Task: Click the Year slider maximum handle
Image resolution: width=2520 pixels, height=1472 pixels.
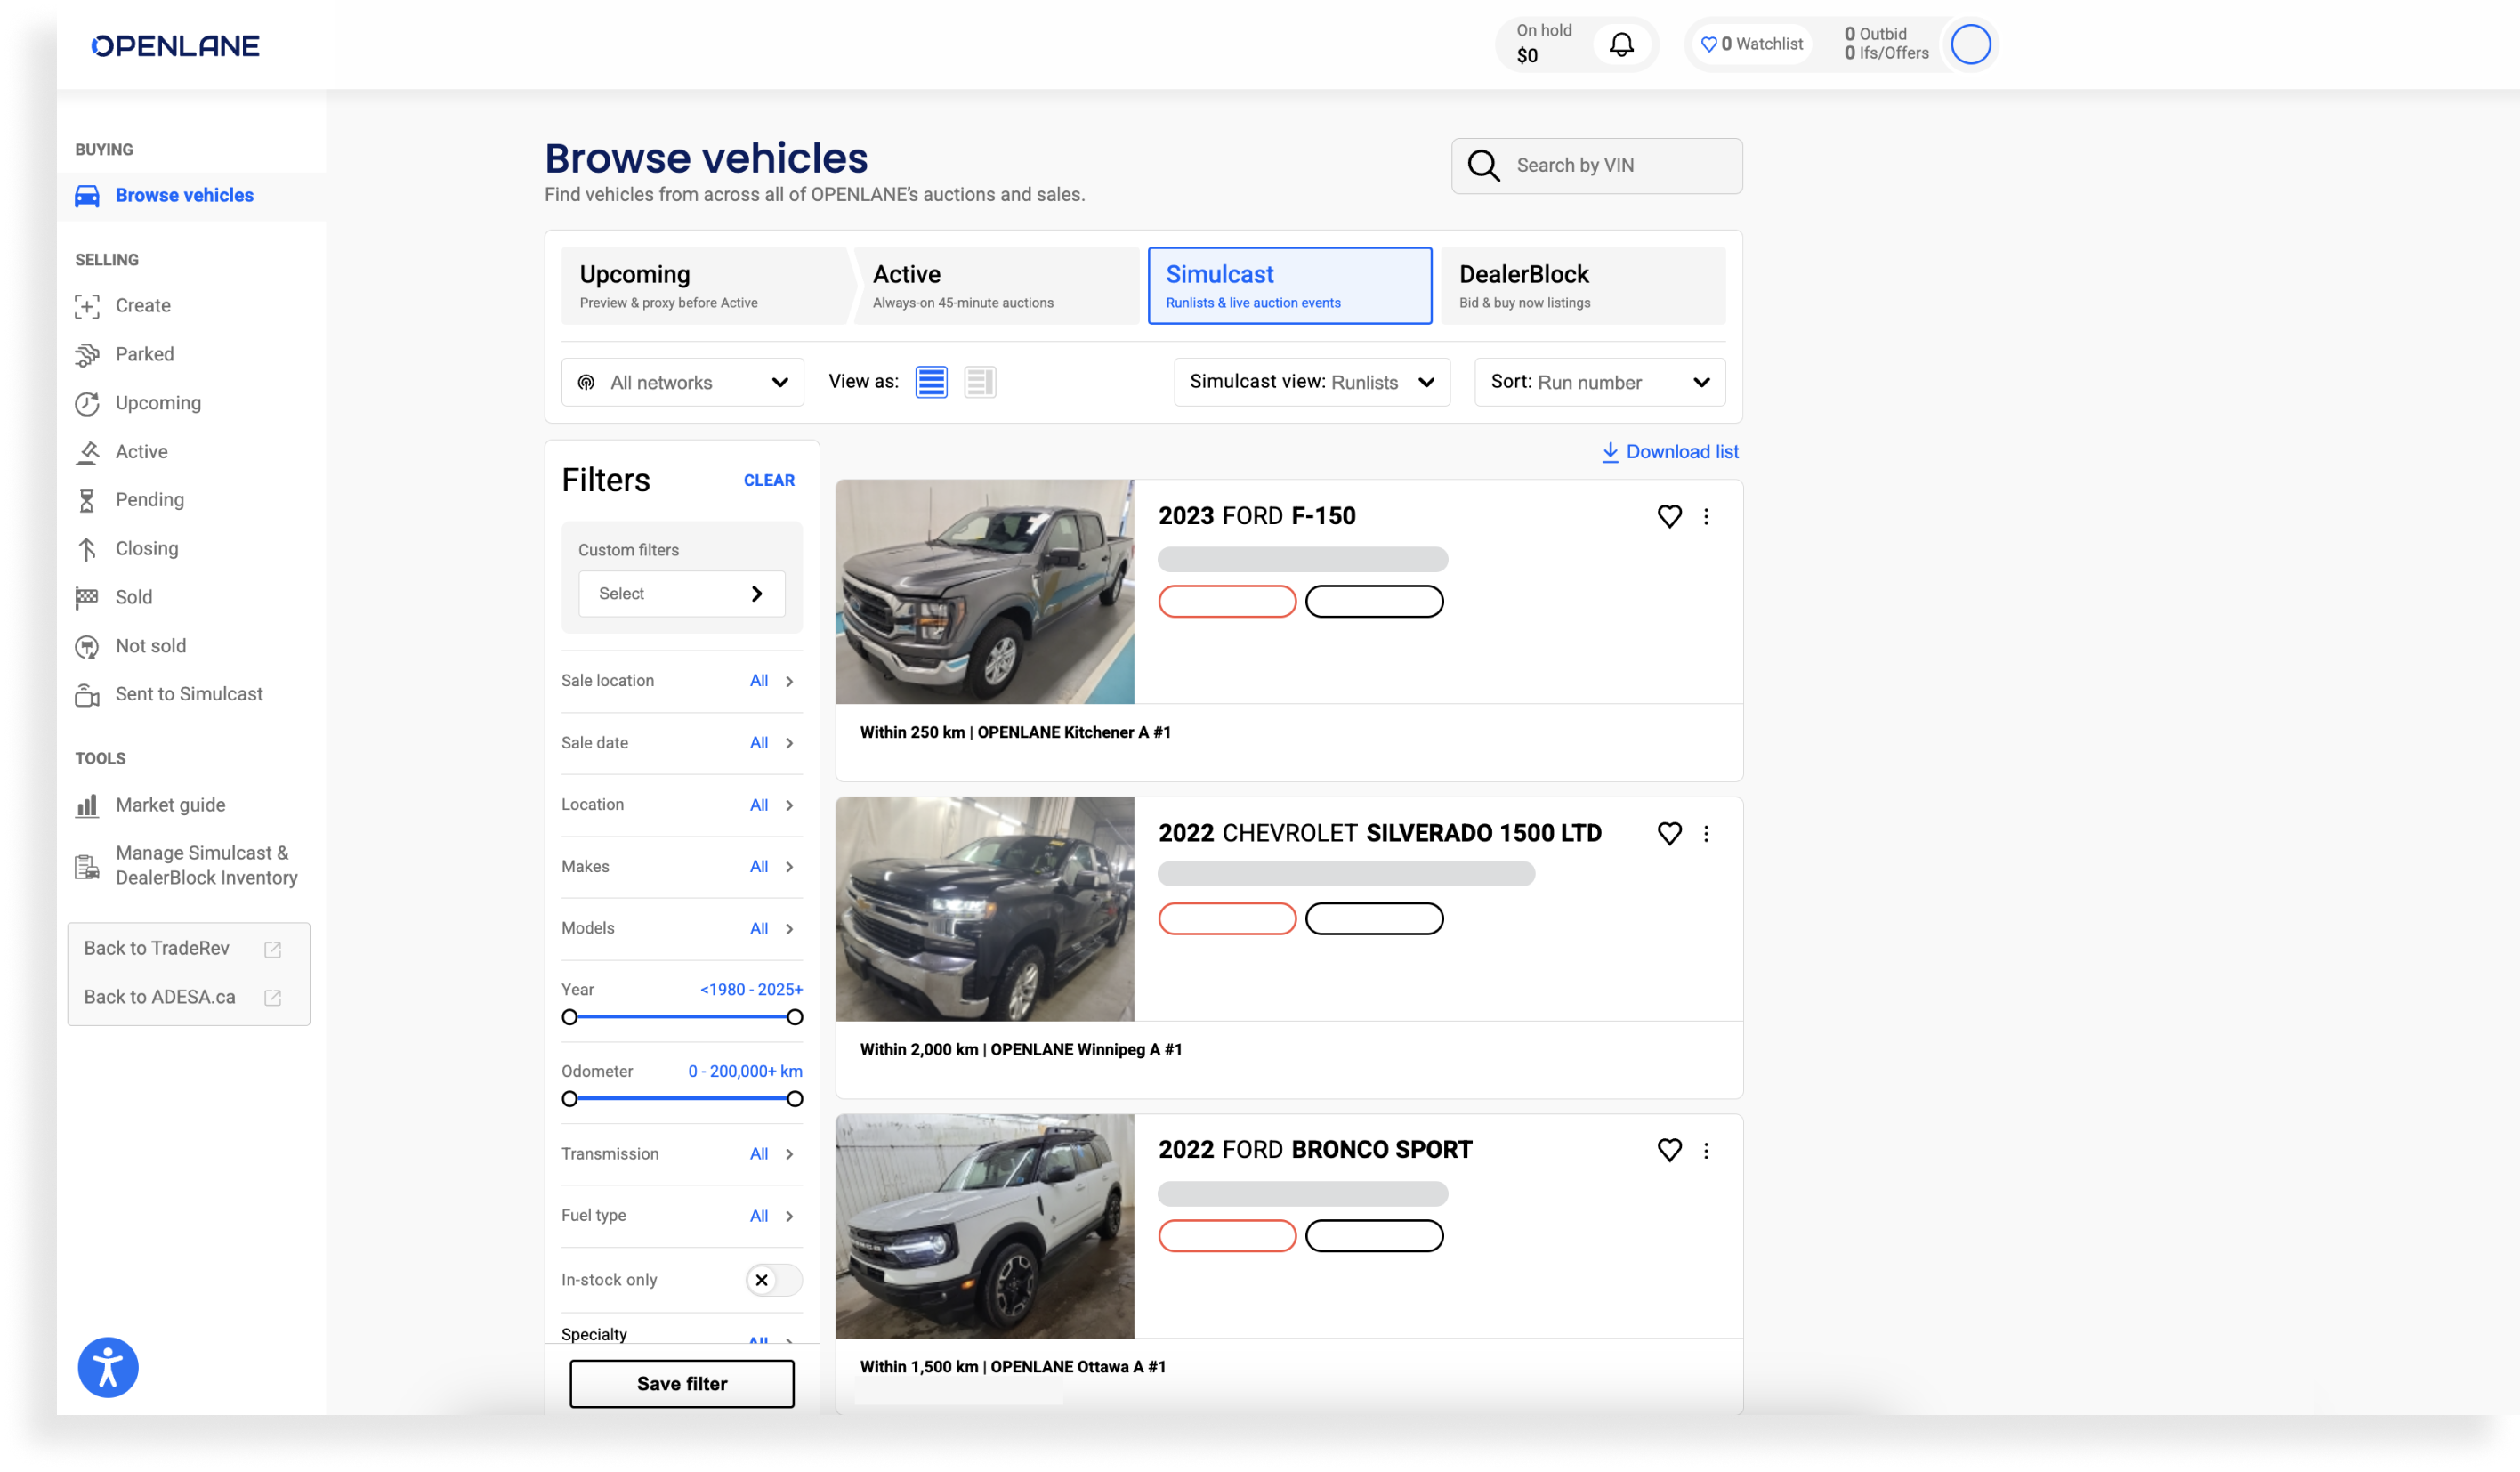Action: coord(795,1017)
